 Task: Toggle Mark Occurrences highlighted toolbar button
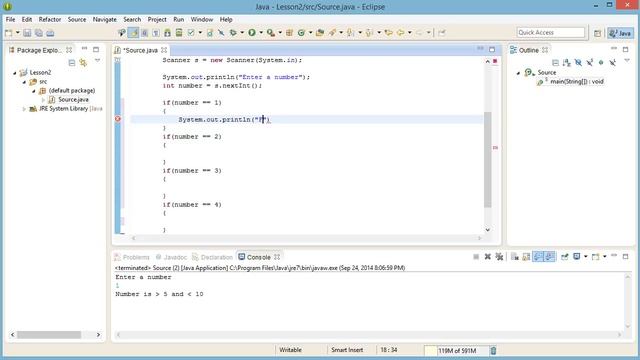tap(133, 33)
